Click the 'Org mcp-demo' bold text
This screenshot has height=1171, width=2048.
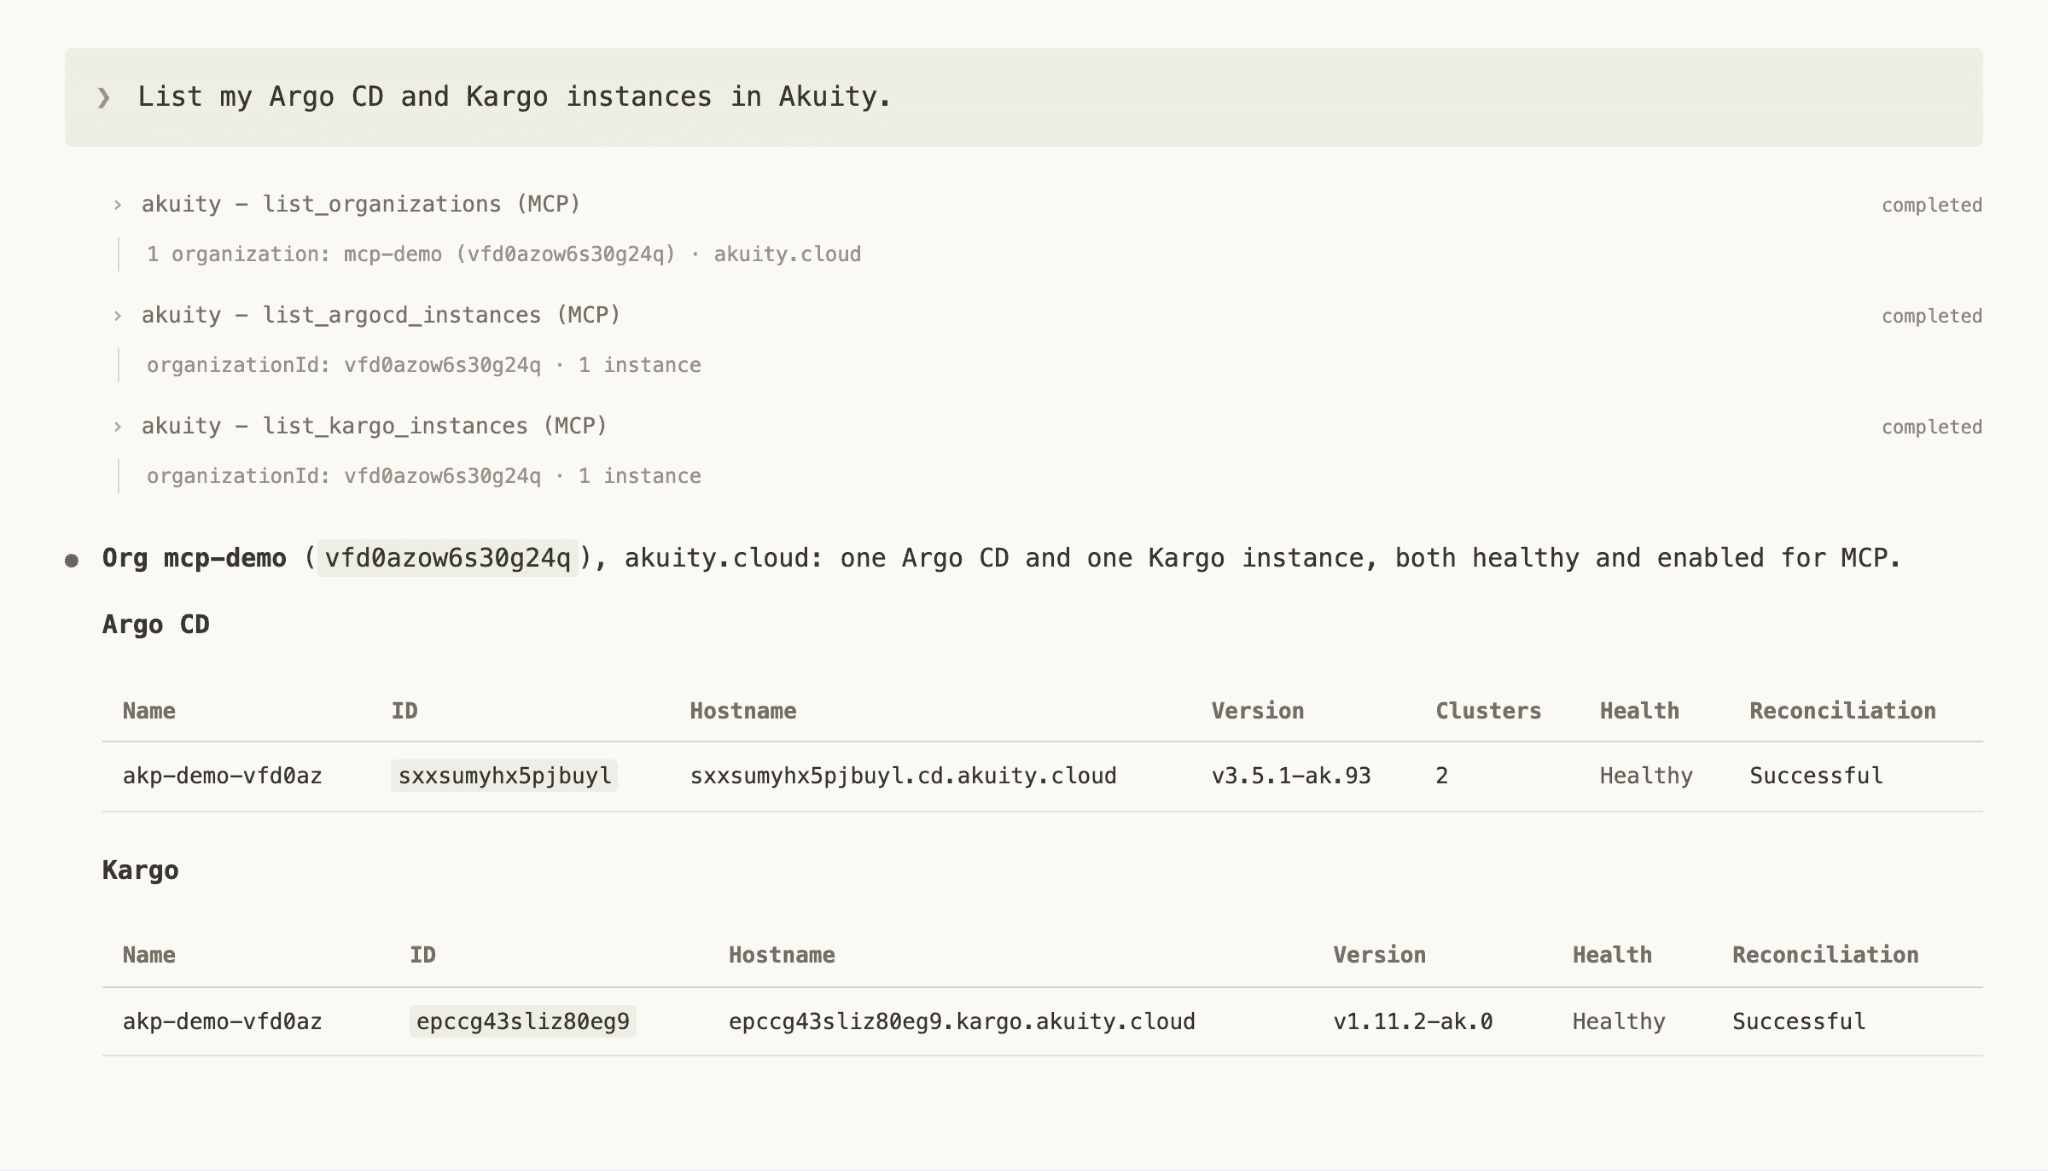(x=194, y=558)
